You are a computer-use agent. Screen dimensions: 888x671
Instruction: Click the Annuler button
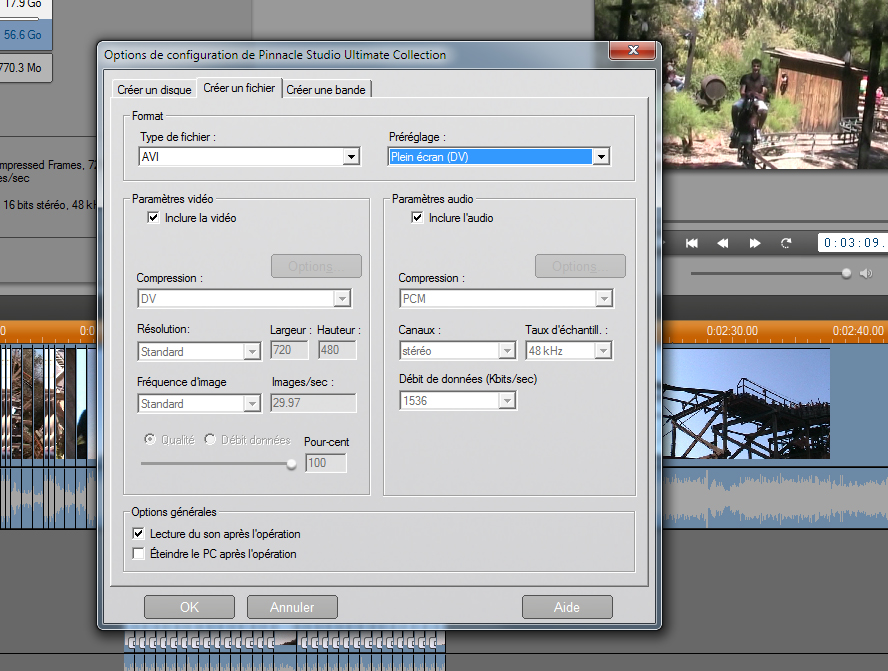(x=292, y=607)
